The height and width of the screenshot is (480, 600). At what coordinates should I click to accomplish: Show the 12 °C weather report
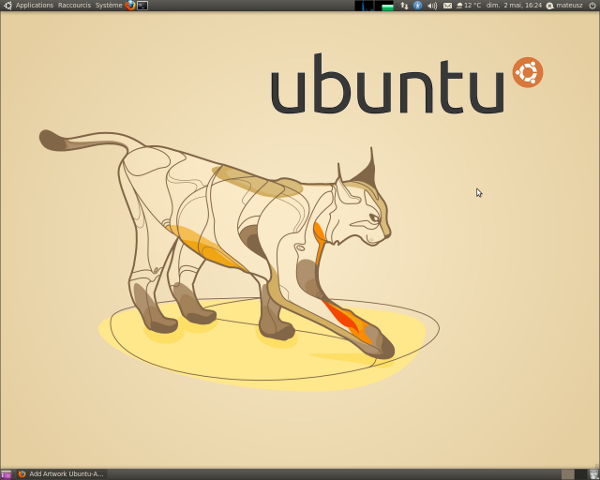(x=468, y=5)
